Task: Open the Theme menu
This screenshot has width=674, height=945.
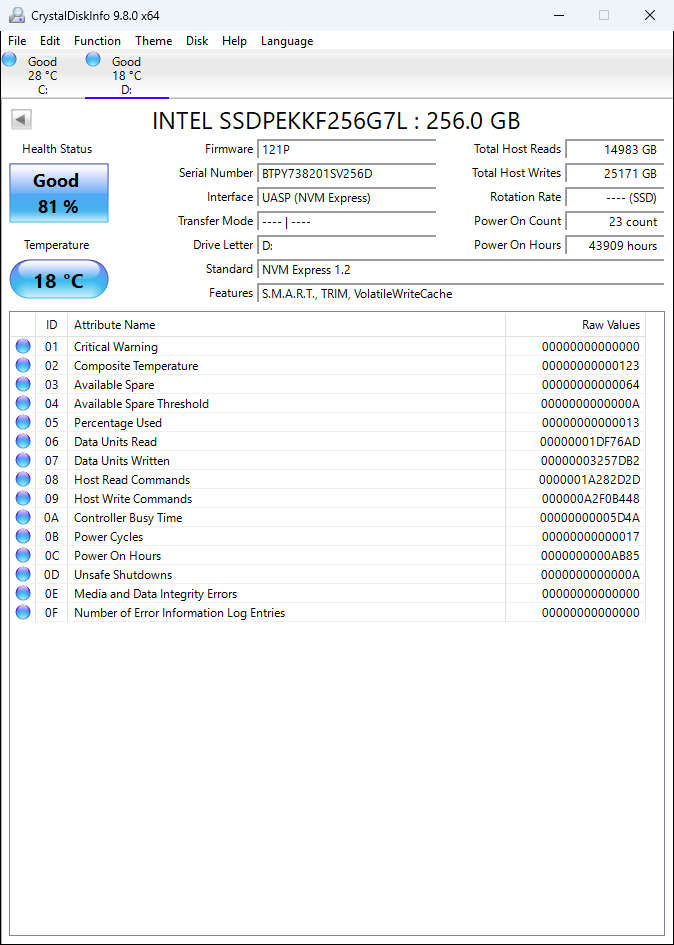Action: pyautogui.click(x=154, y=41)
